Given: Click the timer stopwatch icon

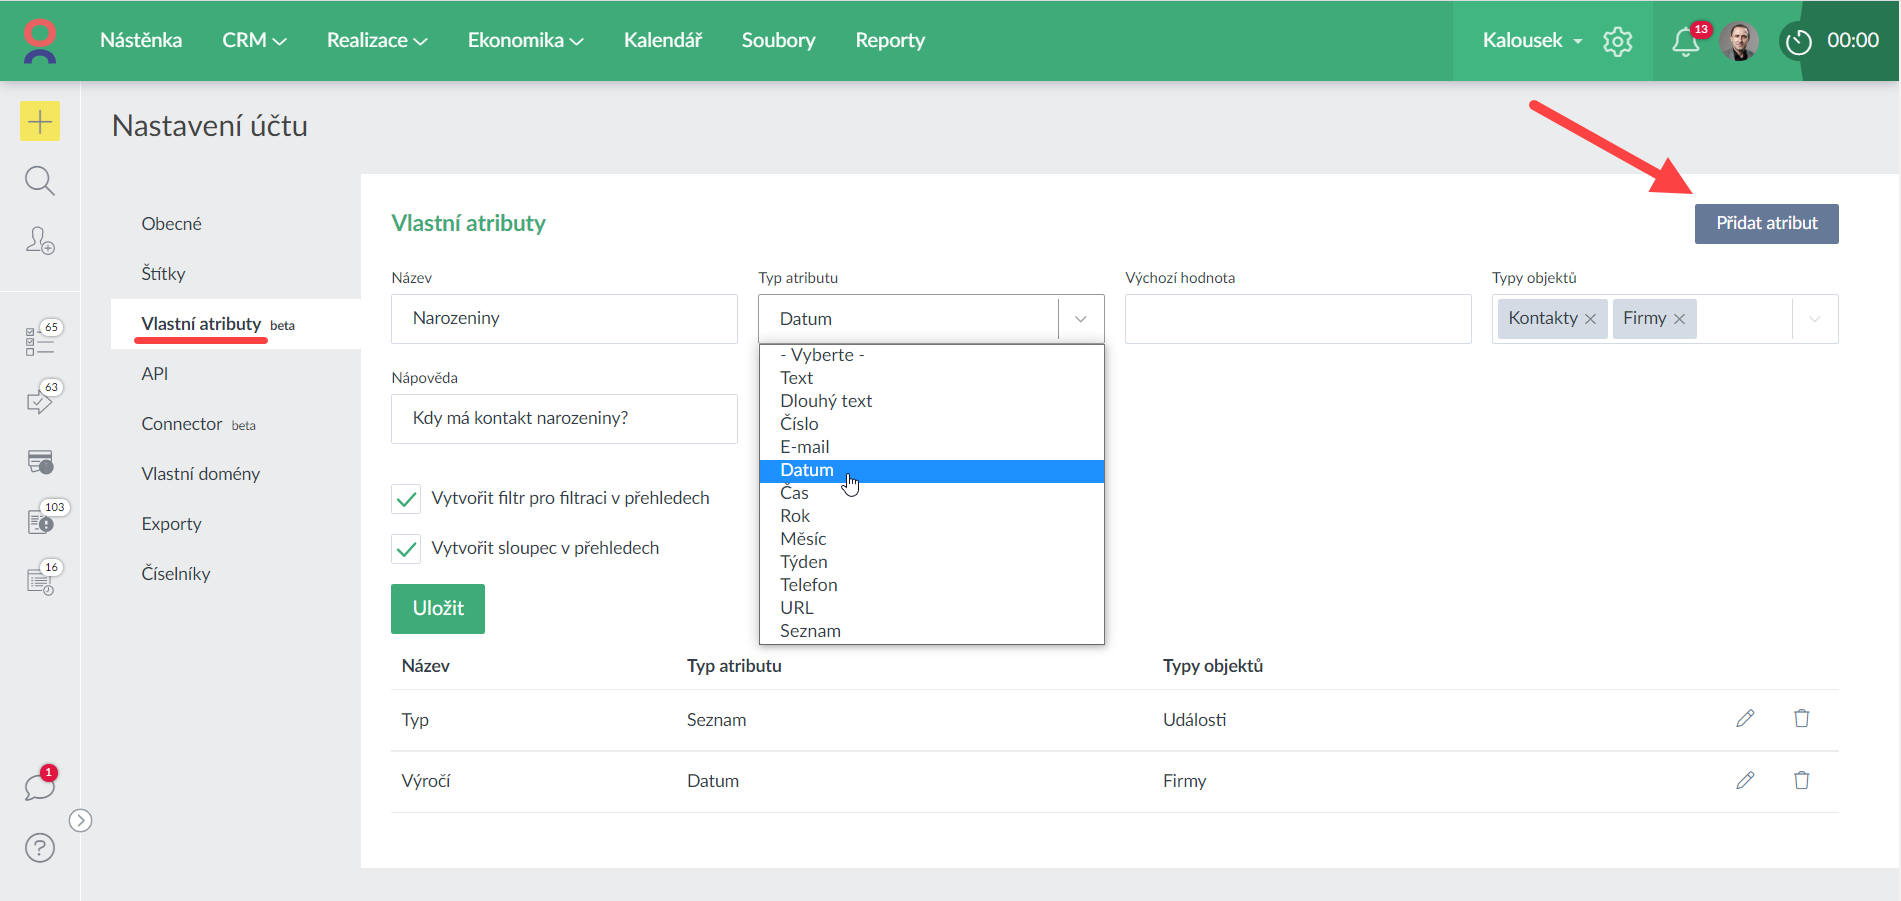Looking at the screenshot, I should pos(1798,41).
